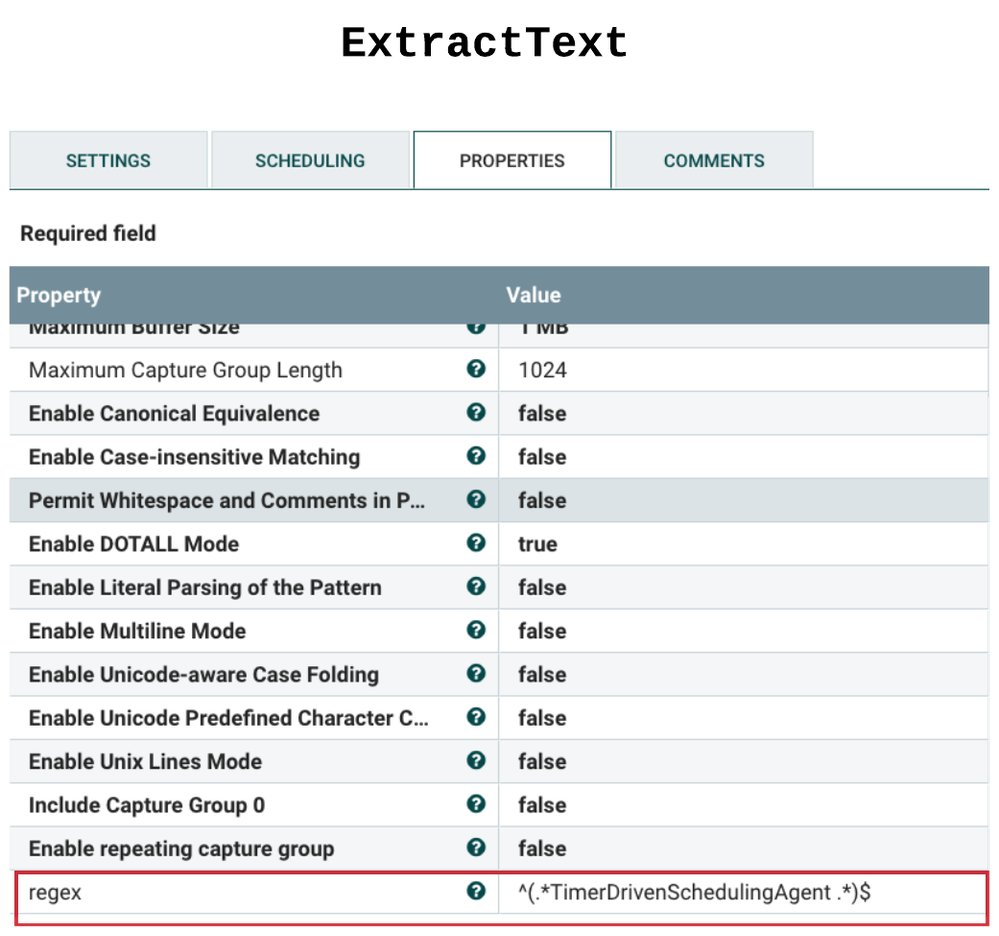Screen dimensions: 999x936
Task: Click the Property column header
Action: pyautogui.click(x=60, y=295)
